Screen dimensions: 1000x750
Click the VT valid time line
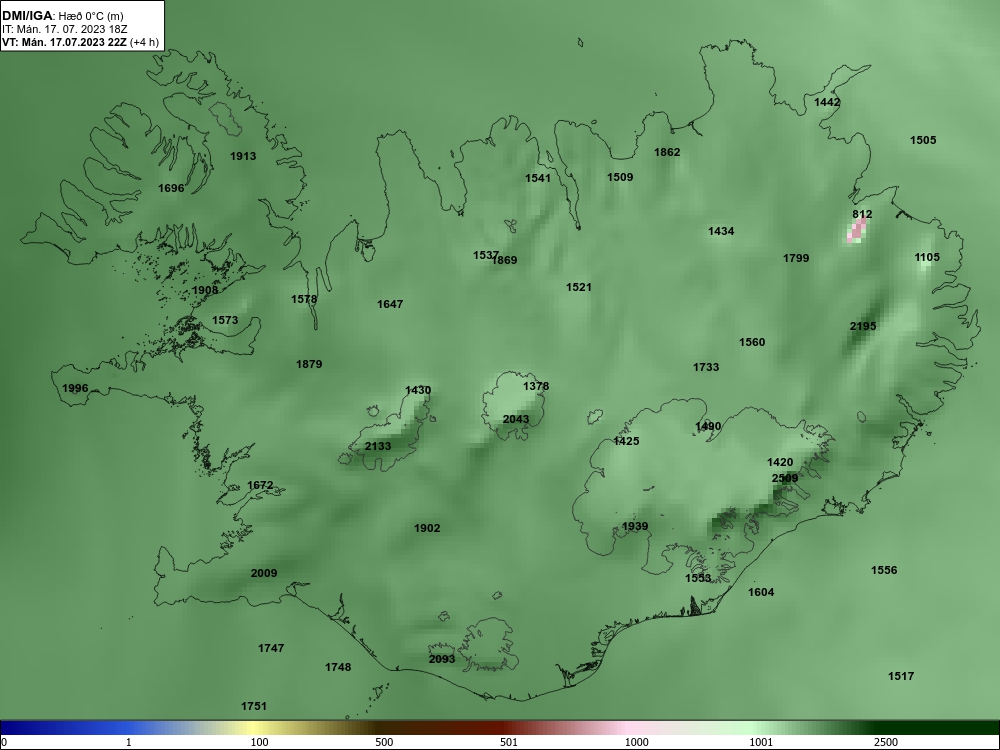point(80,42)
